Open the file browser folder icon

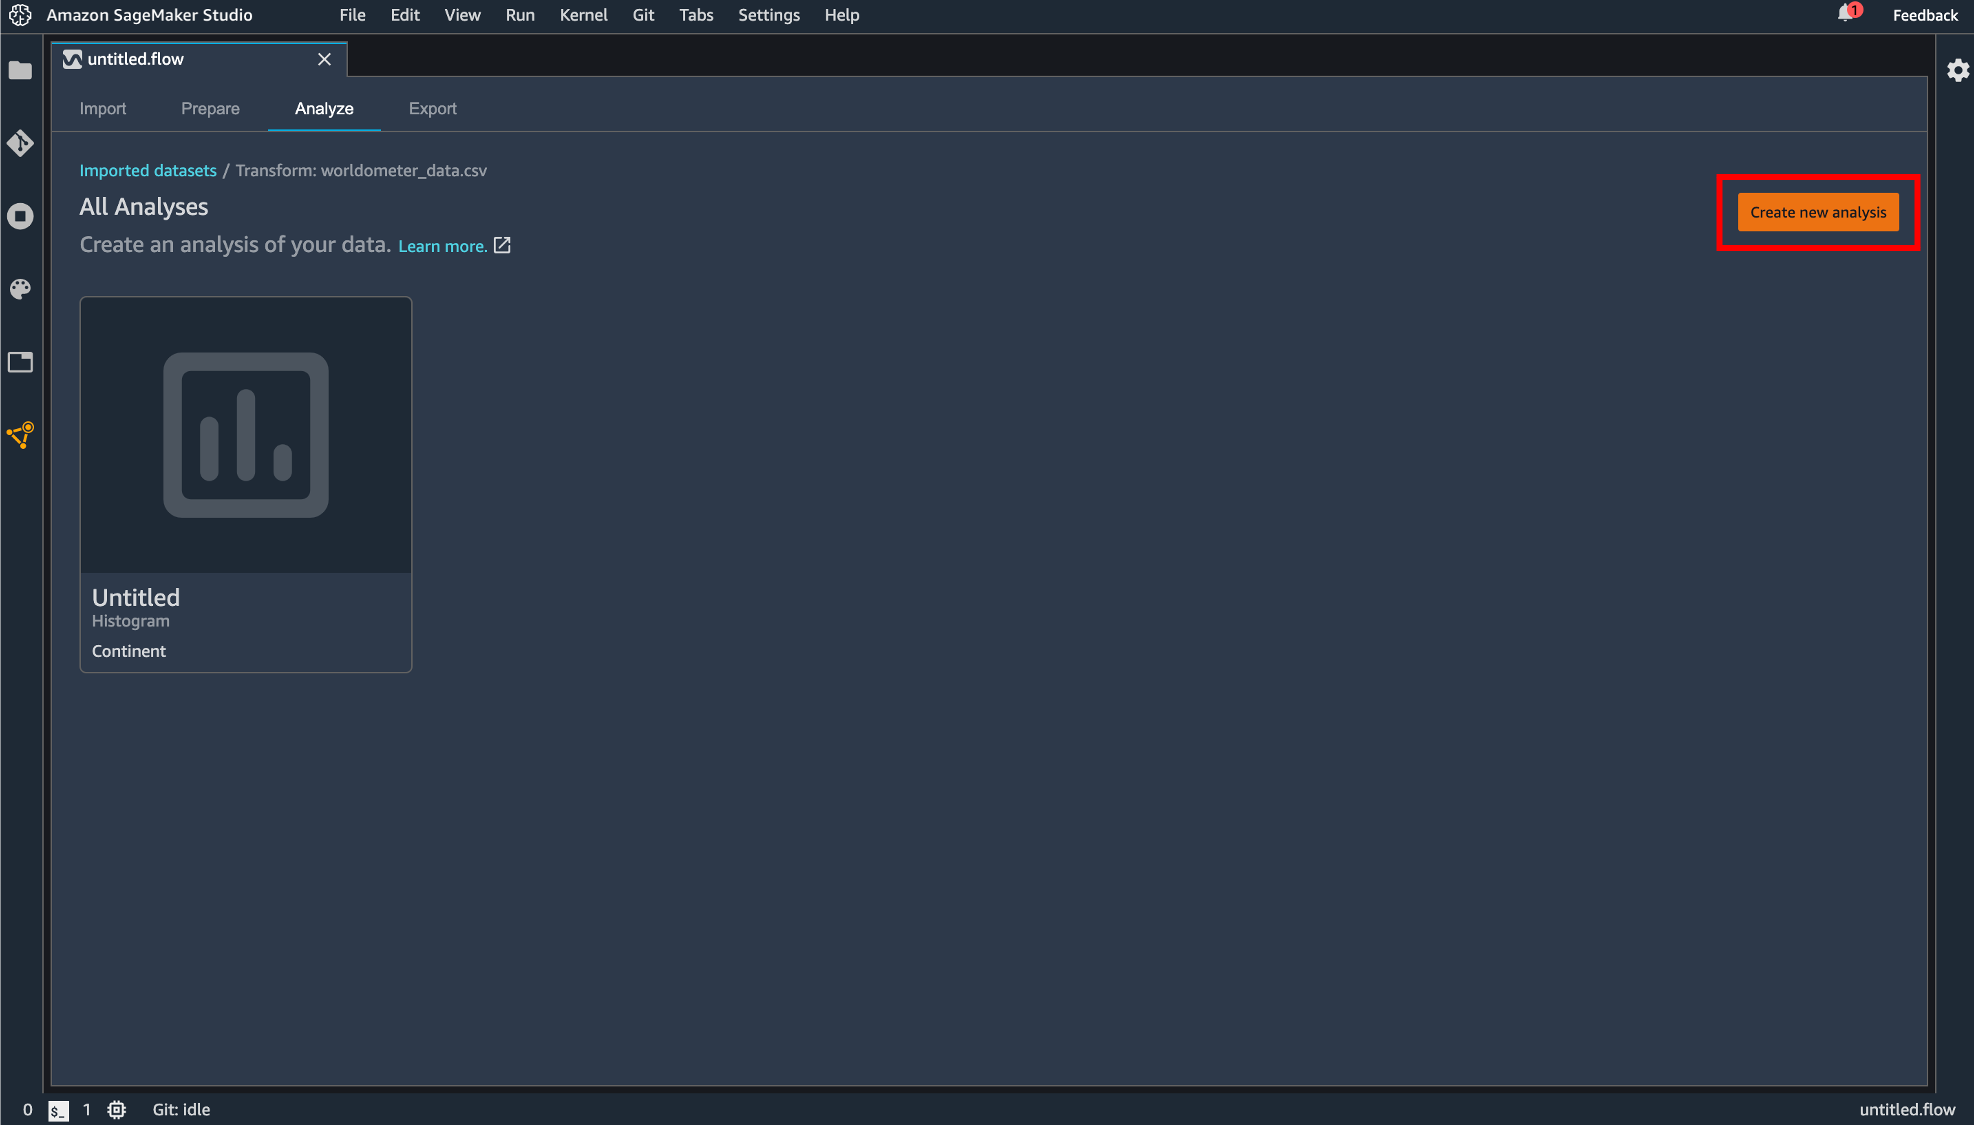[20, 70]
